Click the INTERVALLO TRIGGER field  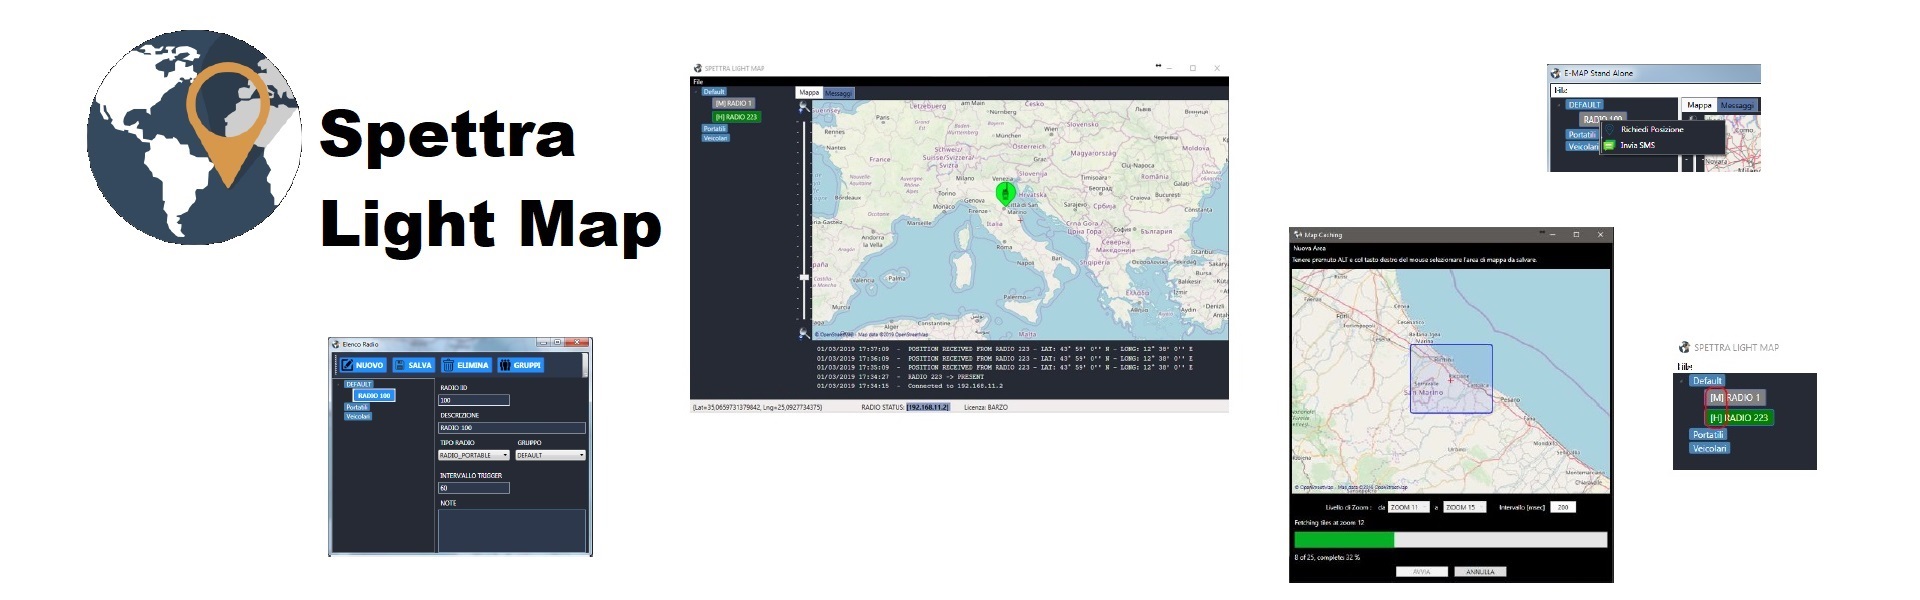pyautogui.click(x=474, y=488)
